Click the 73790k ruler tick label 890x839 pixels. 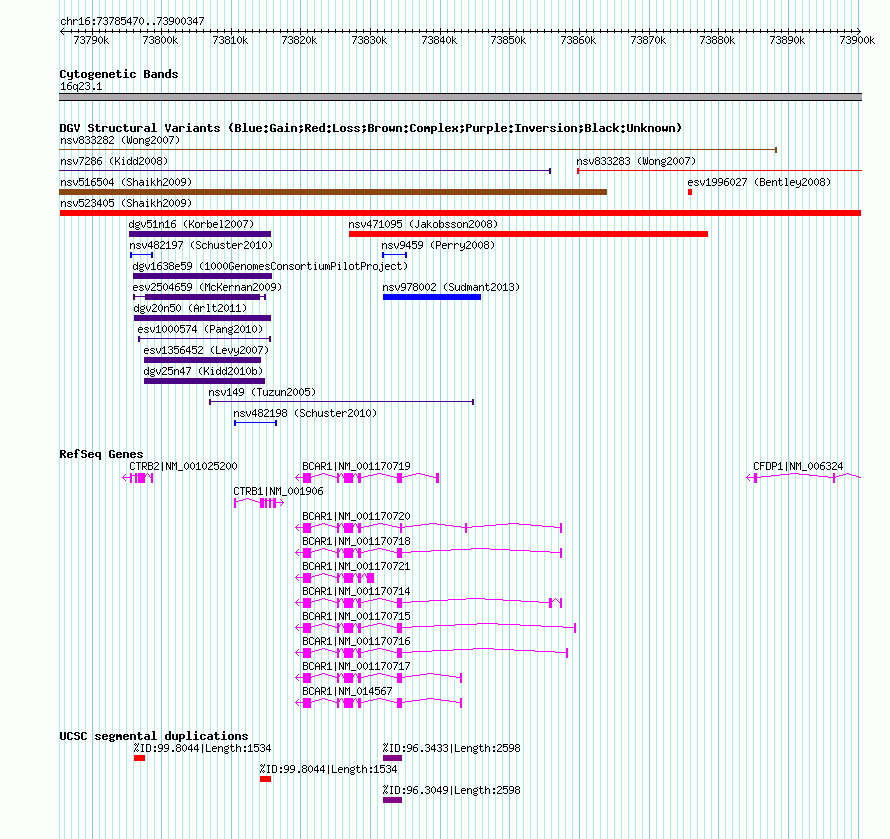tap(91, 40)
